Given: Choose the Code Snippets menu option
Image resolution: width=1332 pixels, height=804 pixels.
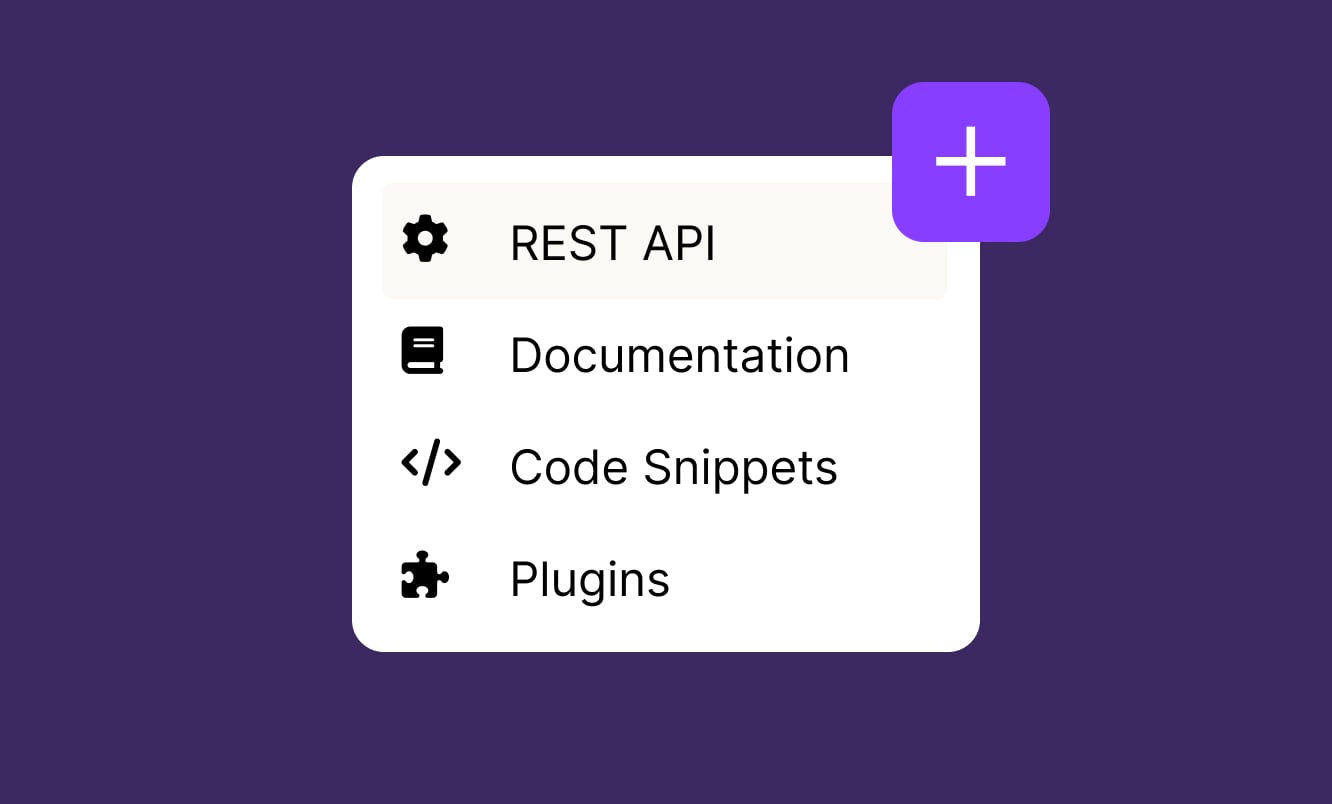Looking at the screenshot, I should [673, 467].
